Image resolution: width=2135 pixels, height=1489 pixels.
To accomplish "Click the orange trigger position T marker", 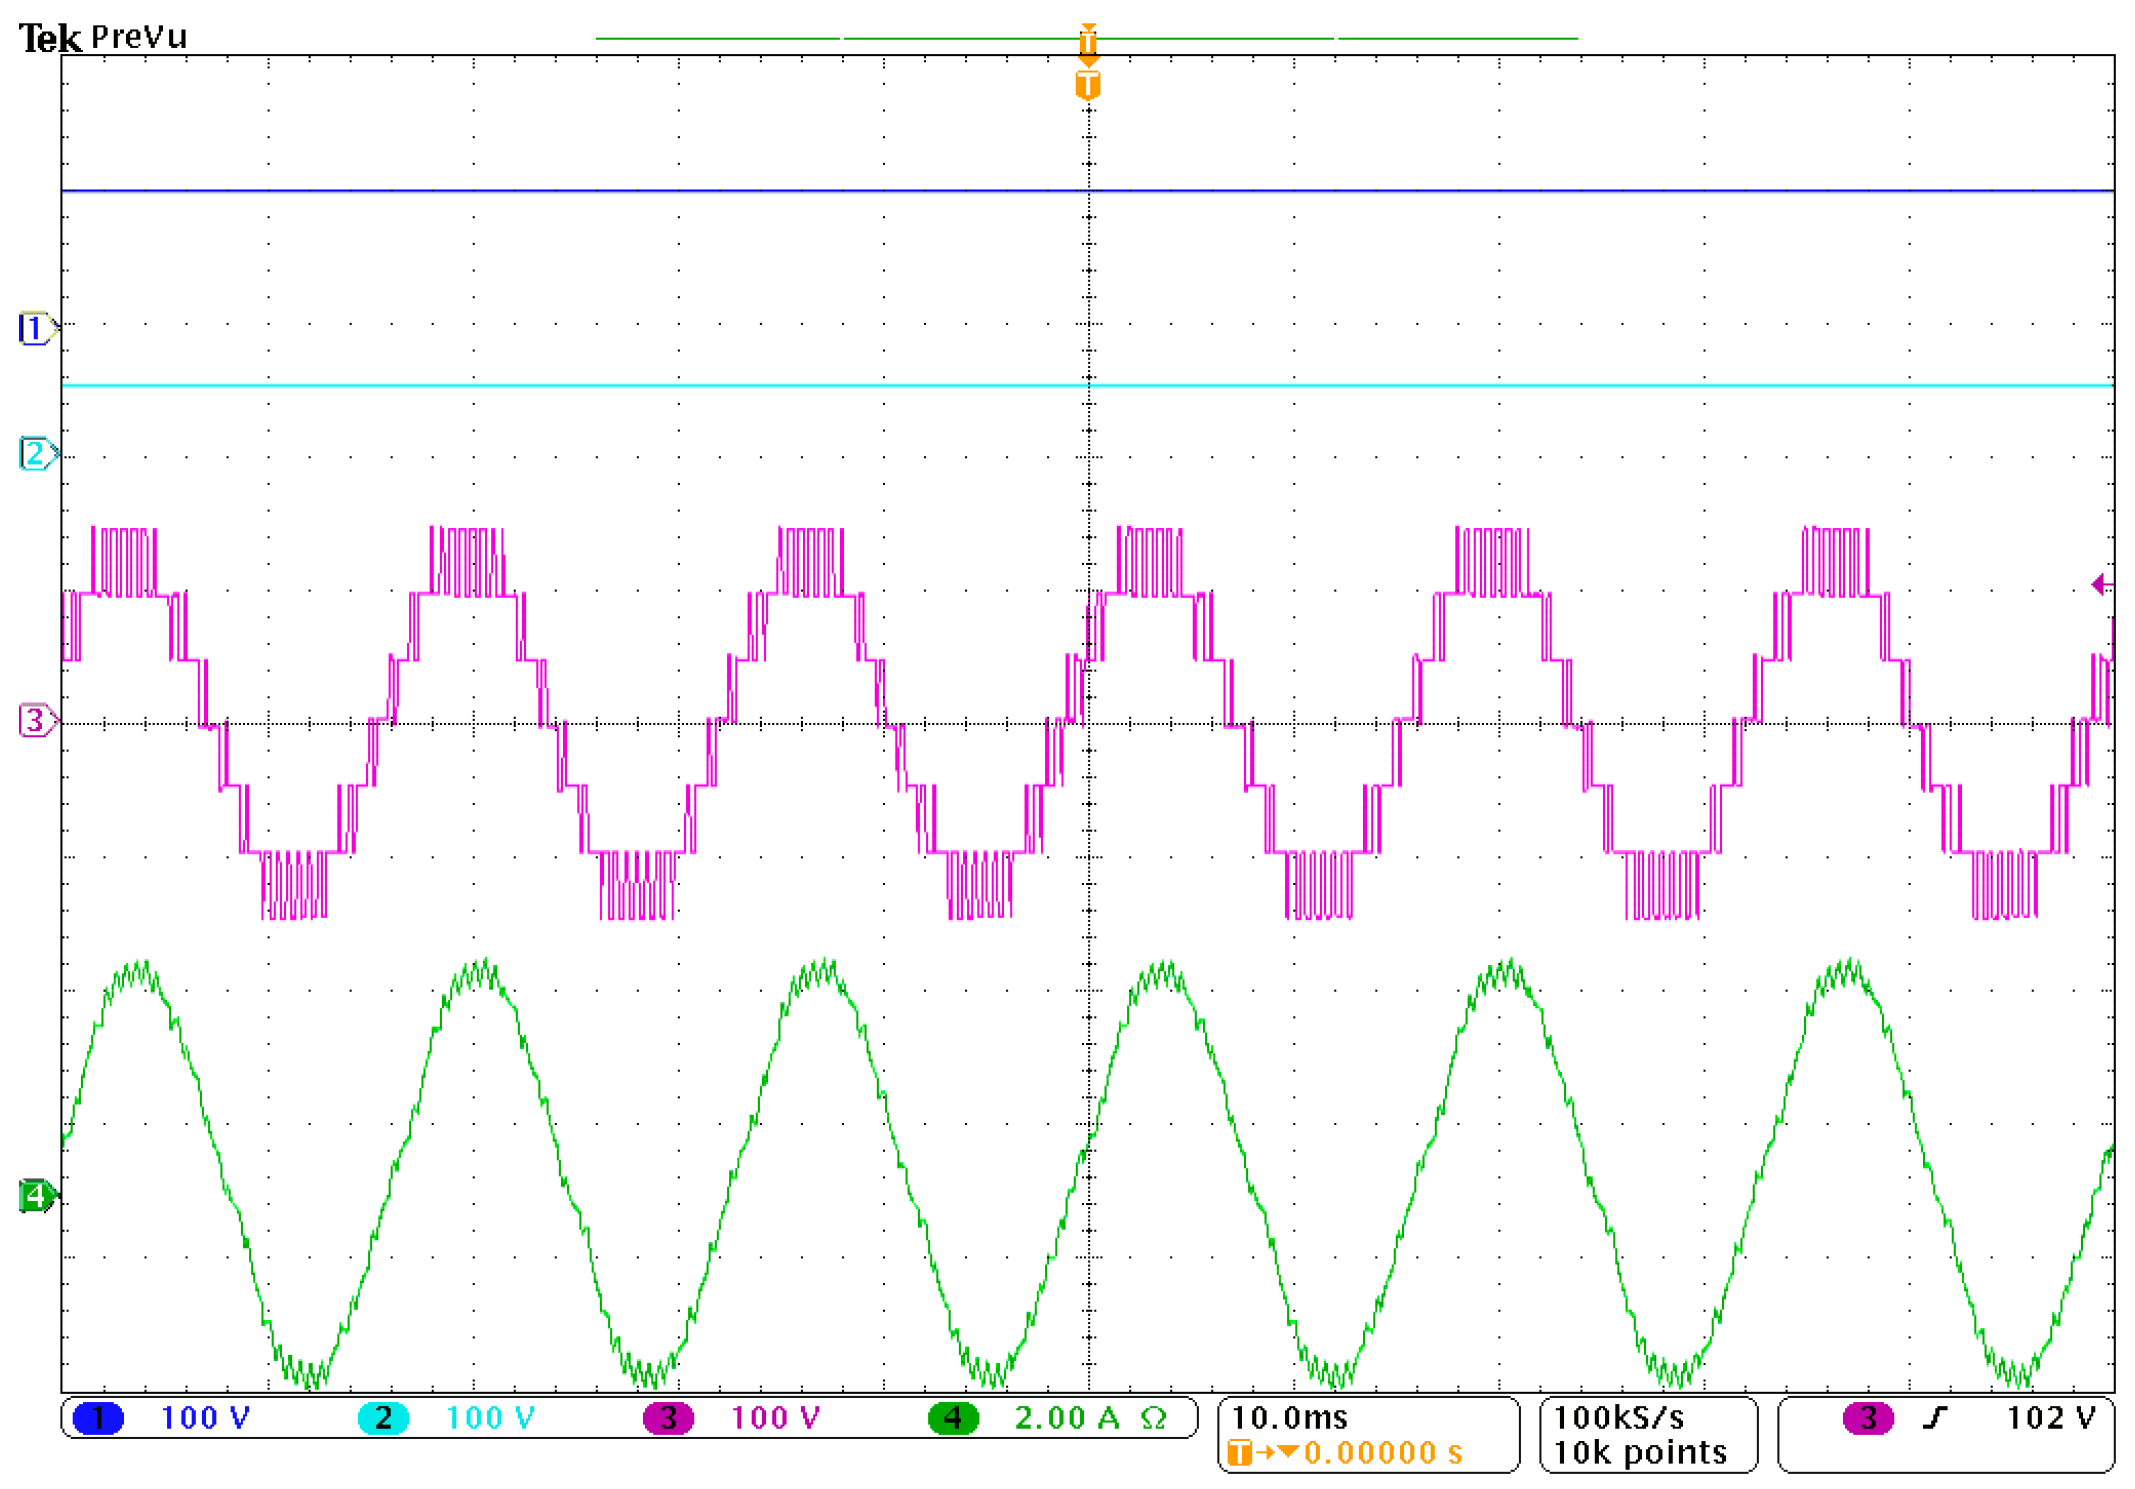I will tap(1088, 85).
